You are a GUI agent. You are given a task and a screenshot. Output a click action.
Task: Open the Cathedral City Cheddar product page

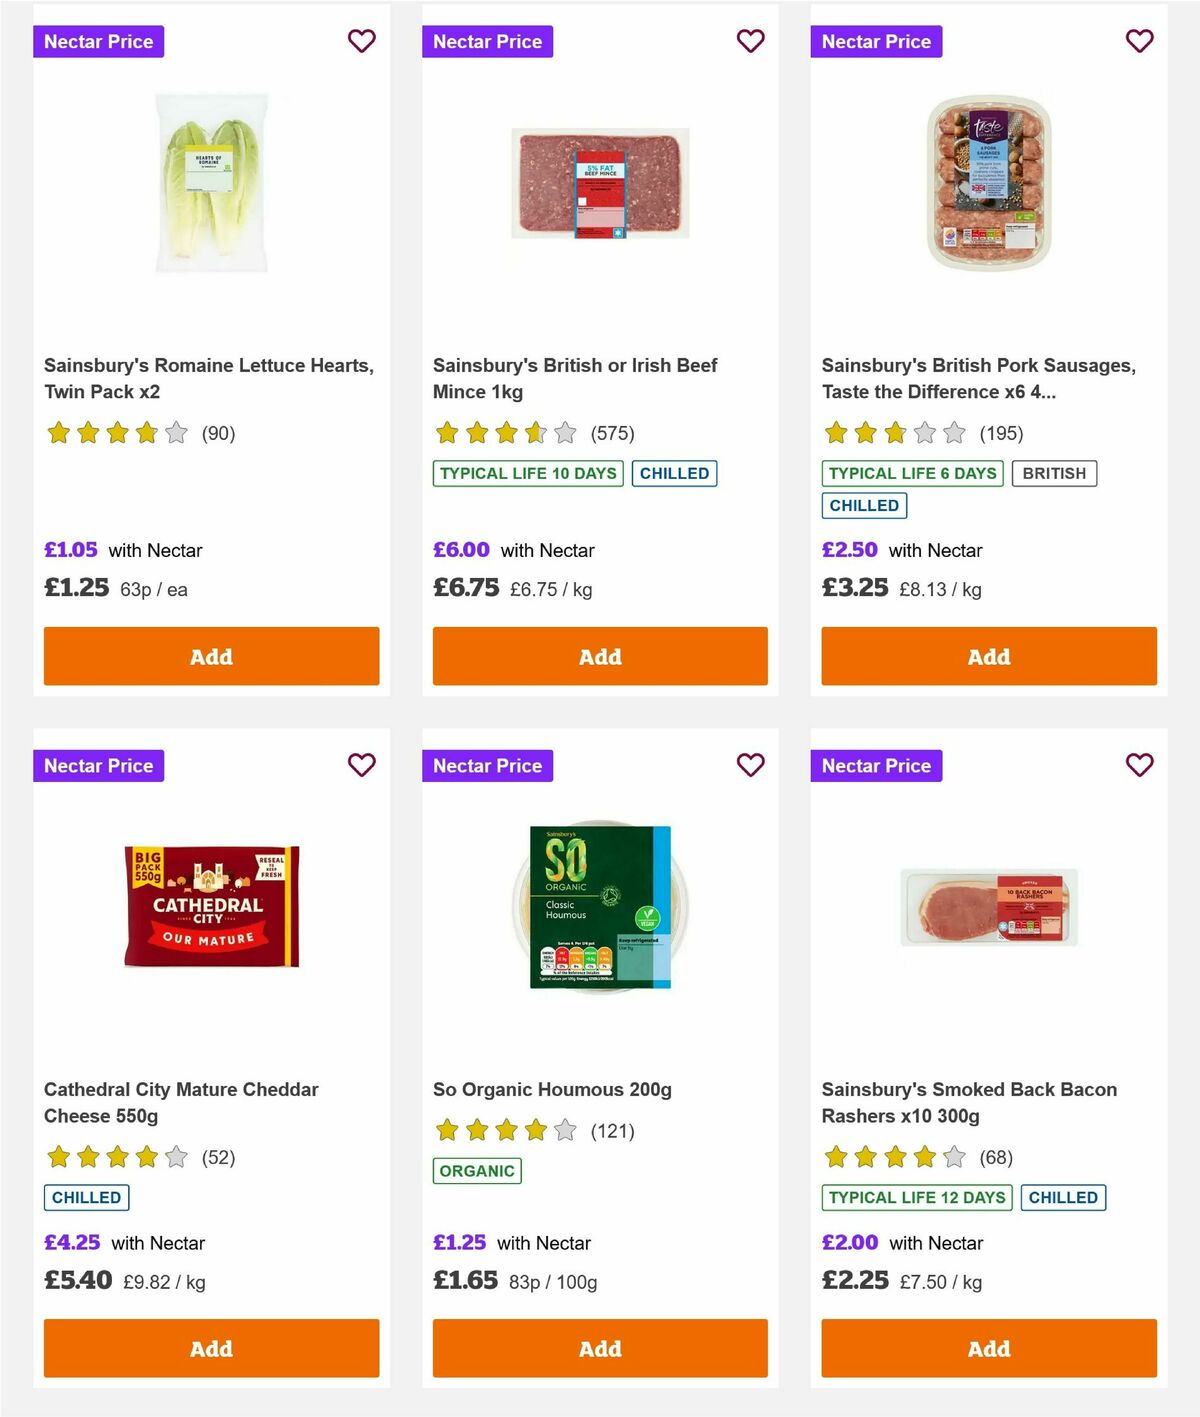tap(182, 1102)
